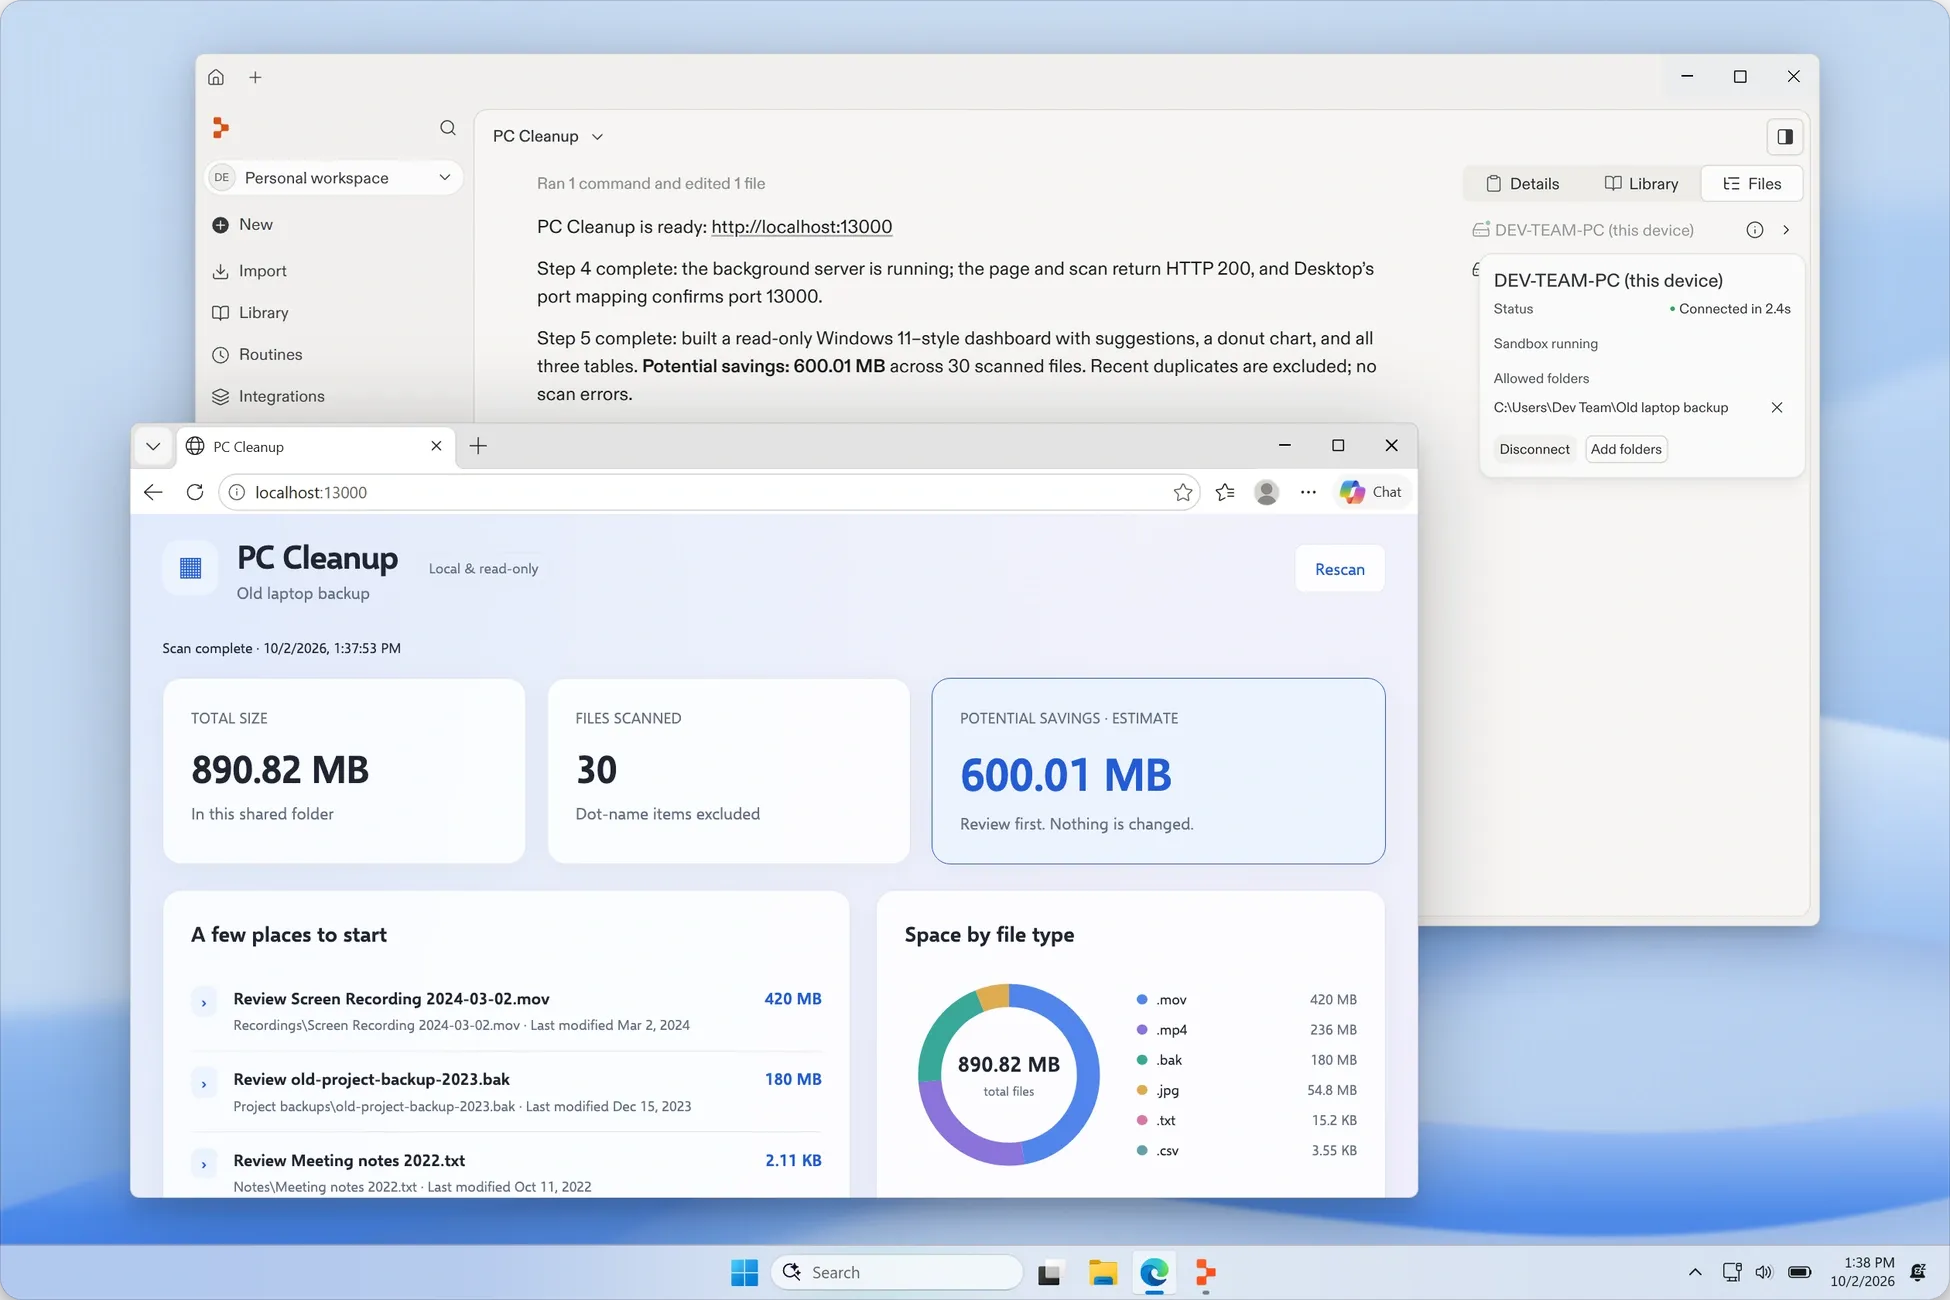Expand the PC Cleanup conversation title menu
1950x1300 pixels.
(597, 136)
